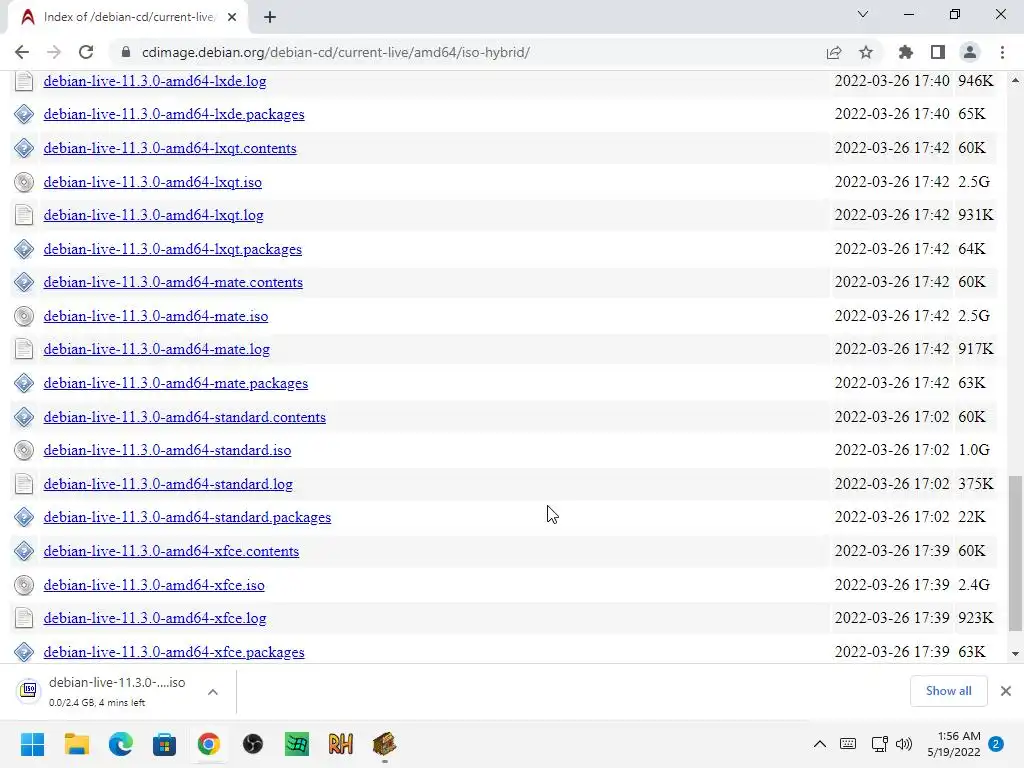Open debian-live-11.3.0-amd64-xfce.log link

click(x=155, y=618)
